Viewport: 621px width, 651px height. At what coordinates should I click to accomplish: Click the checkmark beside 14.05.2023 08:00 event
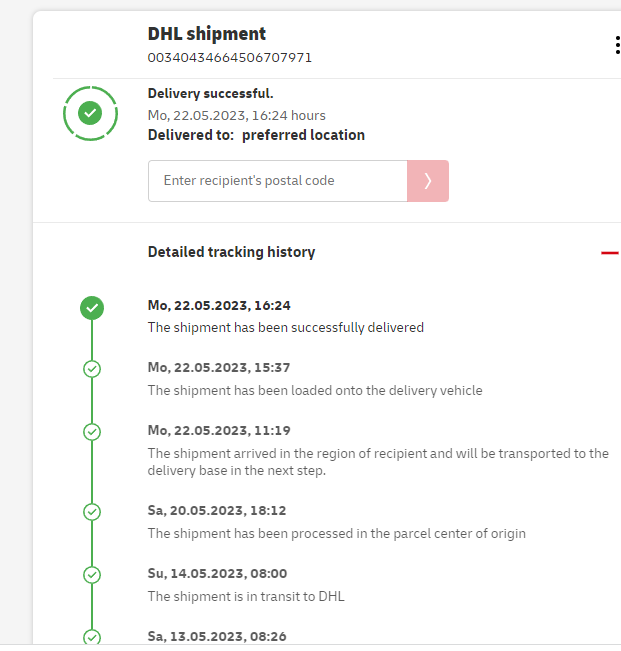coord(92,575)
